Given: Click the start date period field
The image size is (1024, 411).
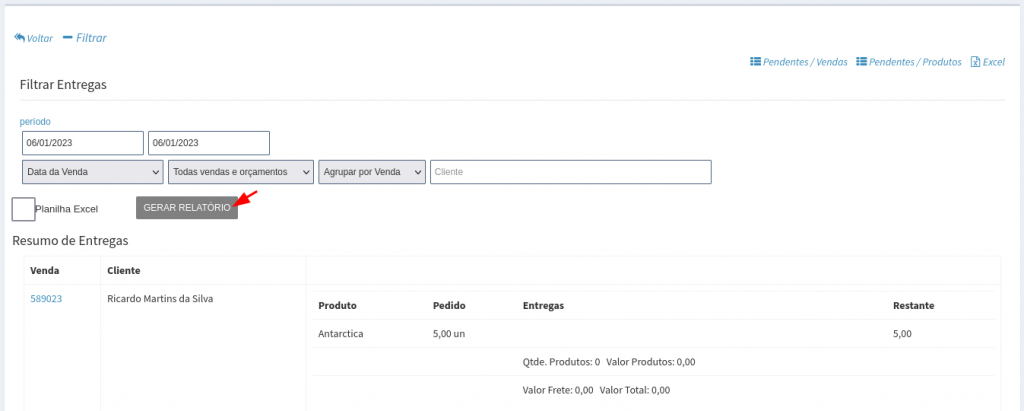Looking at the screenshot, I should (82, 143).
